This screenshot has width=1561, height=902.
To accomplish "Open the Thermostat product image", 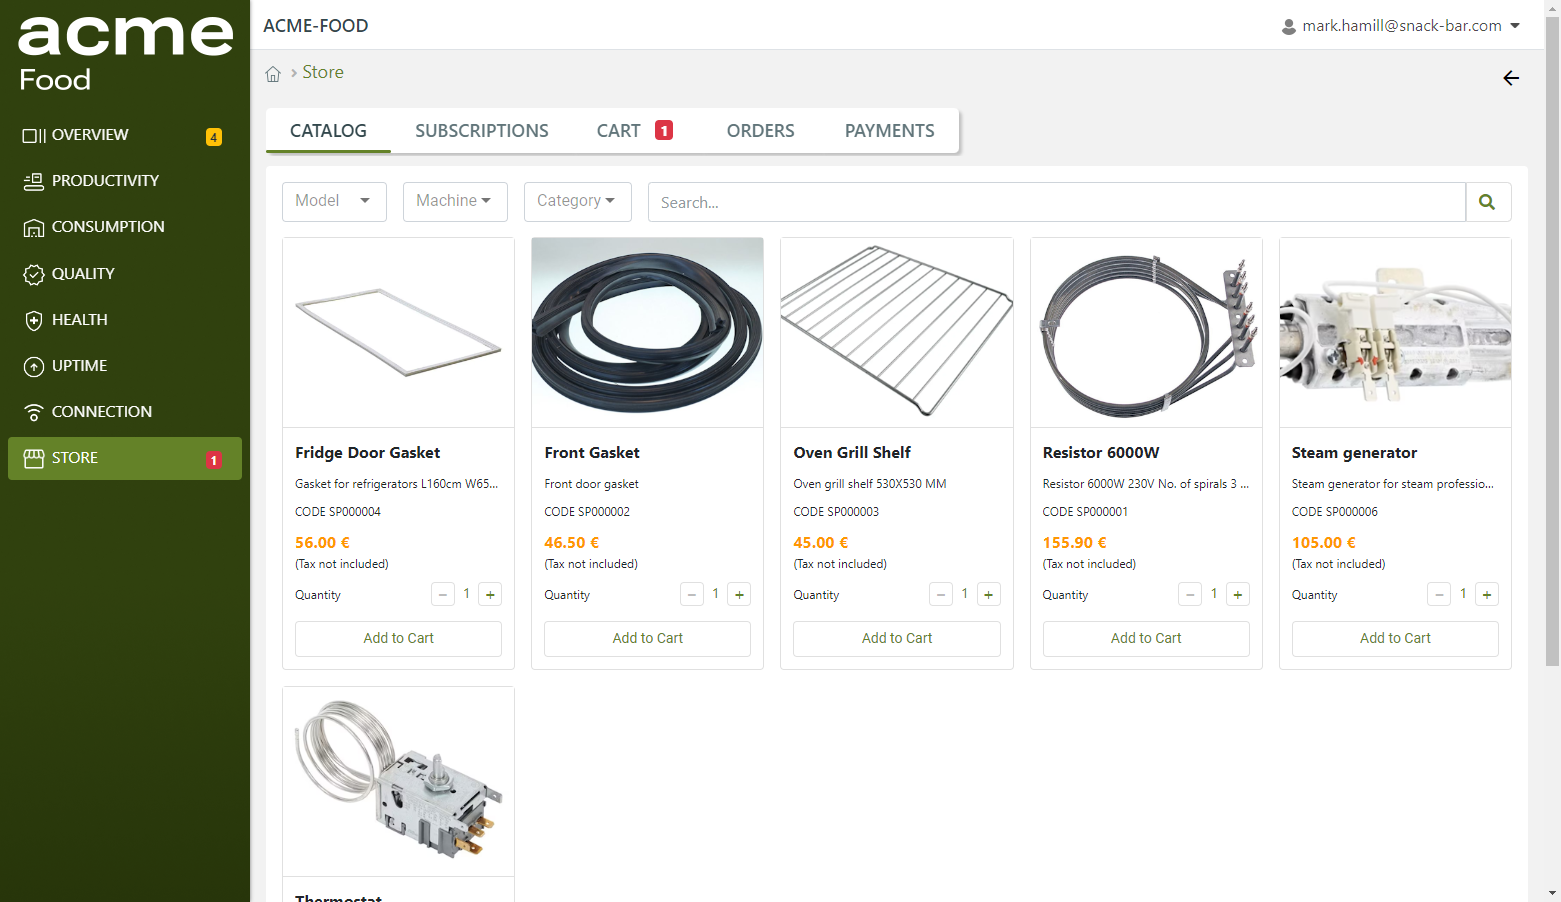I will 398,782.
